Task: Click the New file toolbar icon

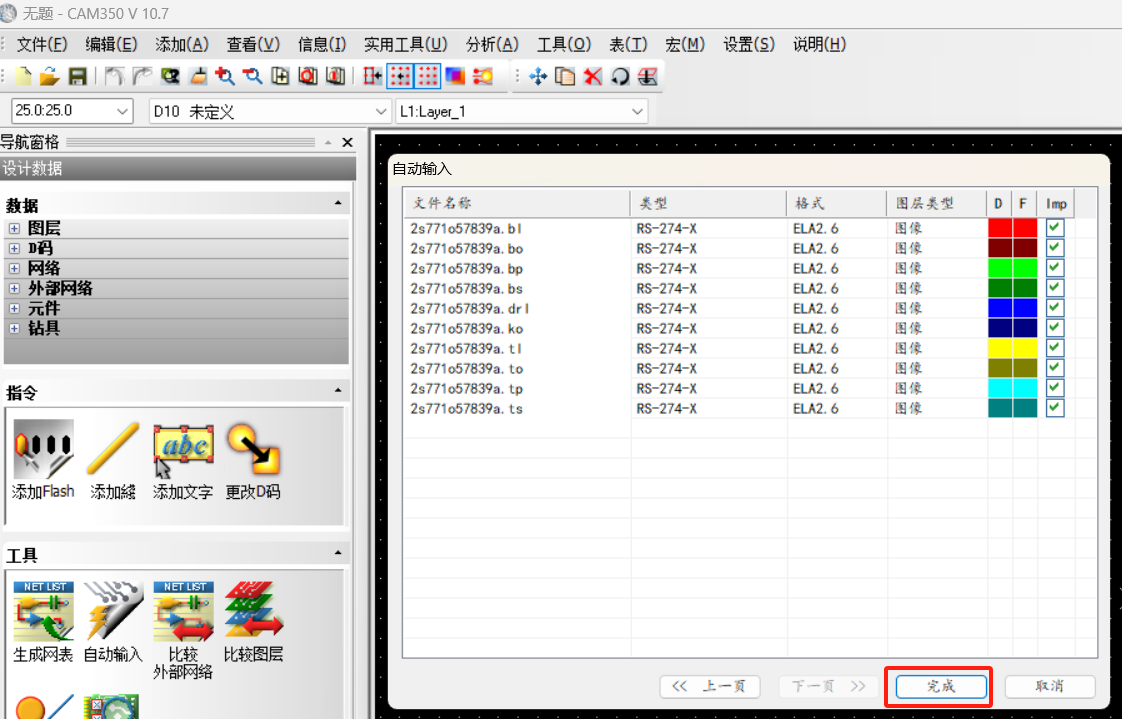Action: pos(23,76)
